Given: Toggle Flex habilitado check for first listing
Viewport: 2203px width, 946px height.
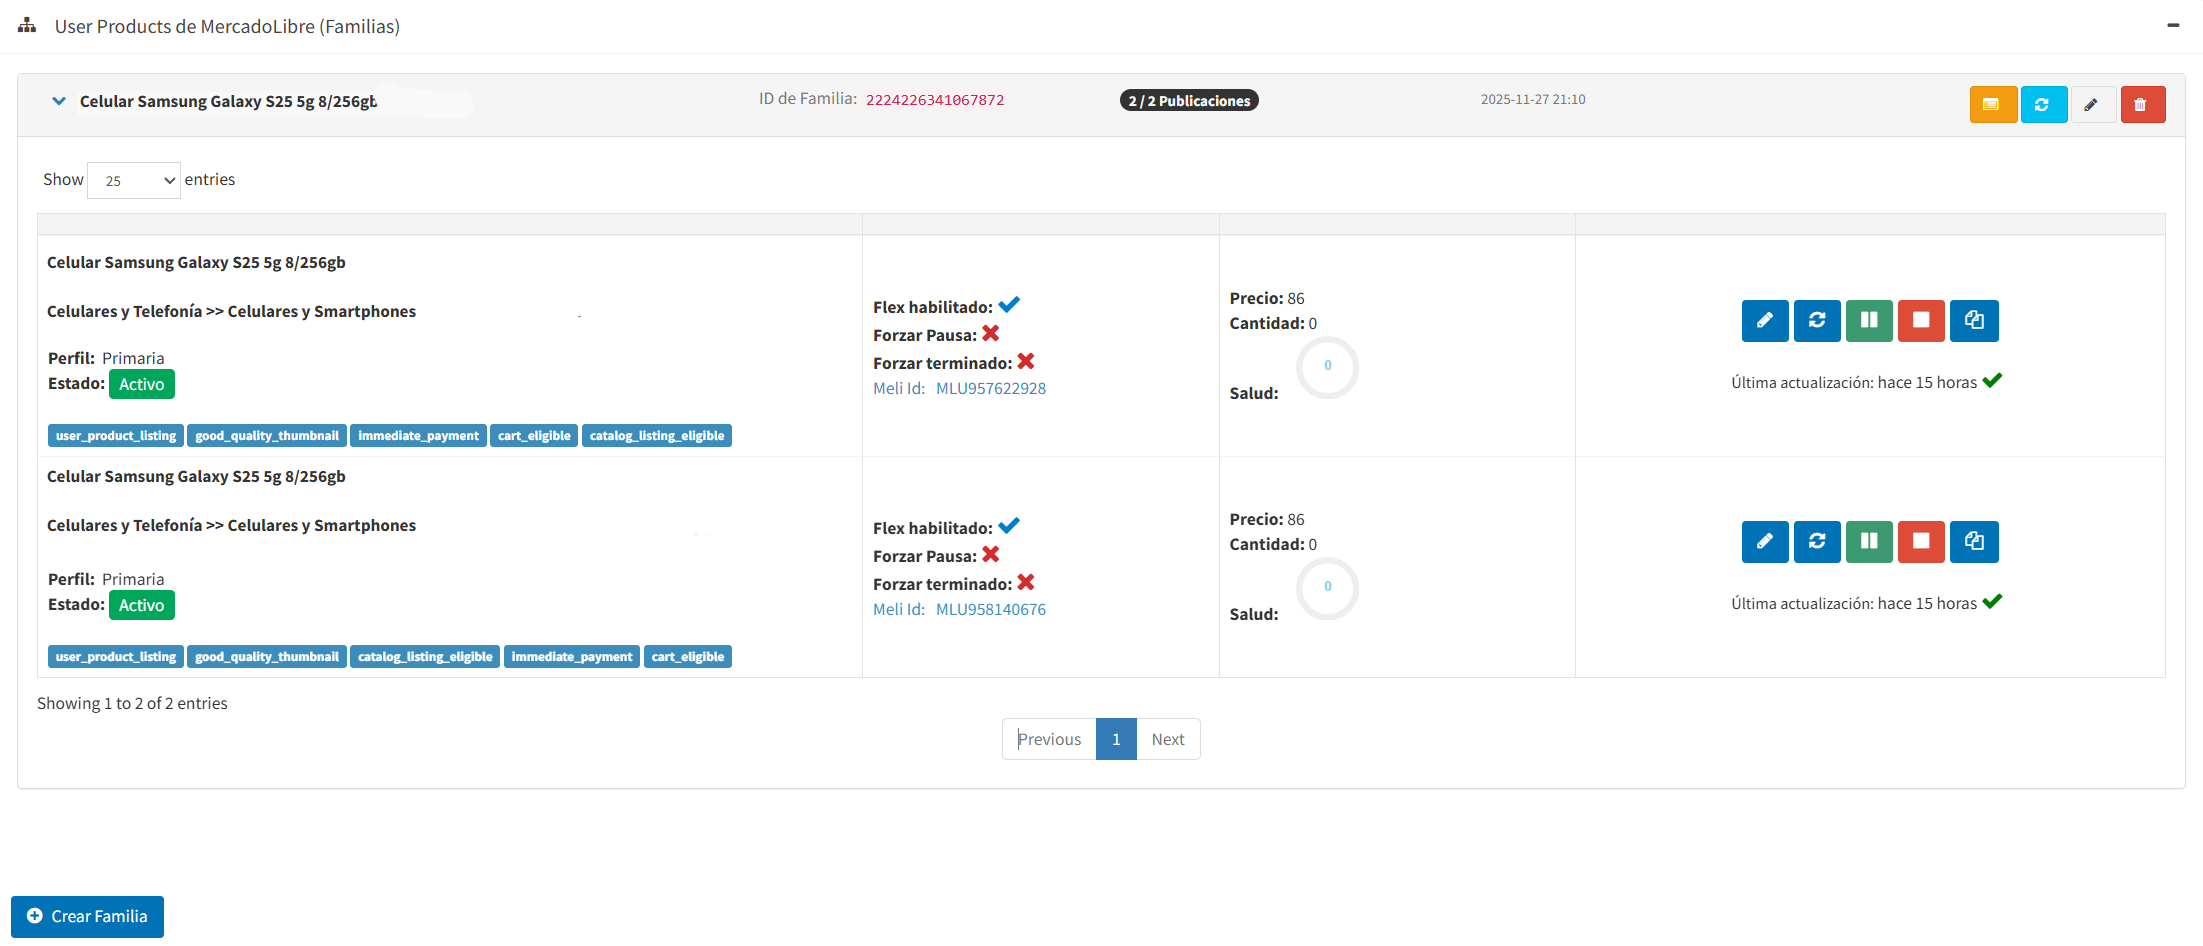Looking at the screenshot, I should coord(1009,305).
